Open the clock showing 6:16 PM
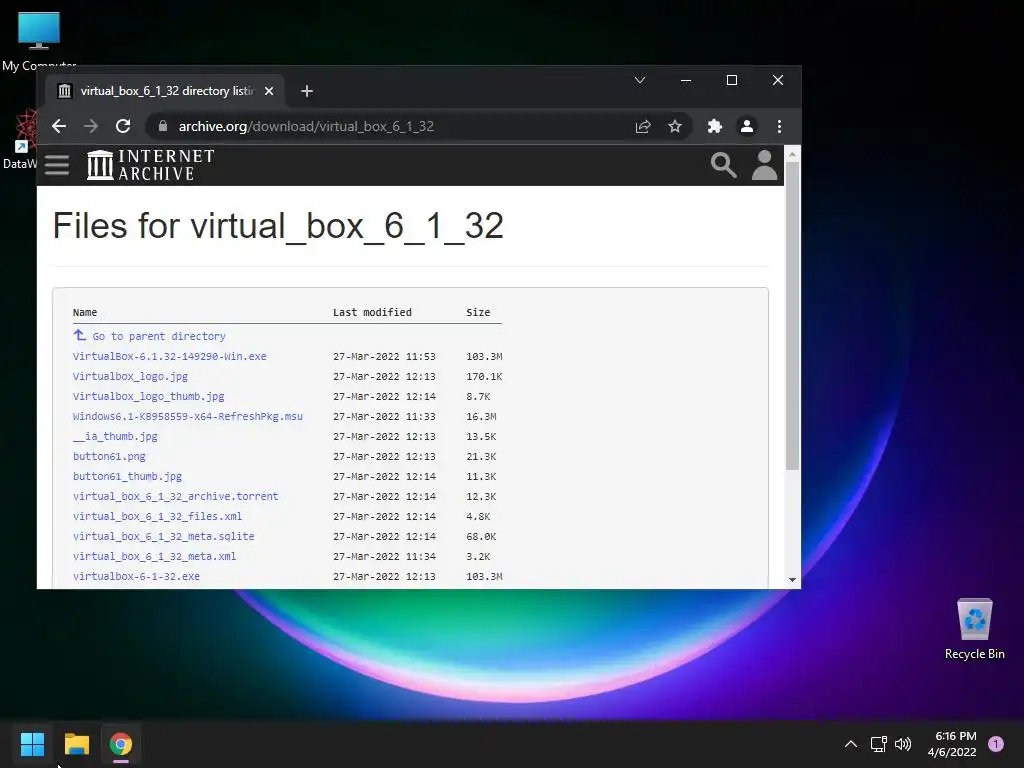1024x768 pixels. pos(952,744)
